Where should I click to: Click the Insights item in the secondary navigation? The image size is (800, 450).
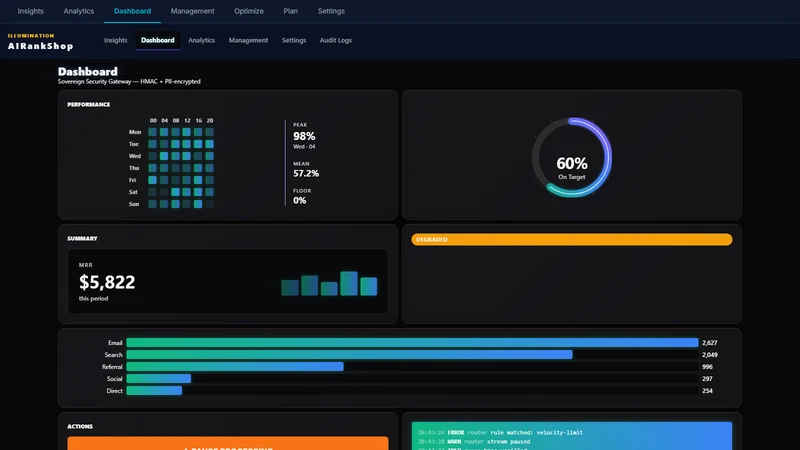click(115, 40)
